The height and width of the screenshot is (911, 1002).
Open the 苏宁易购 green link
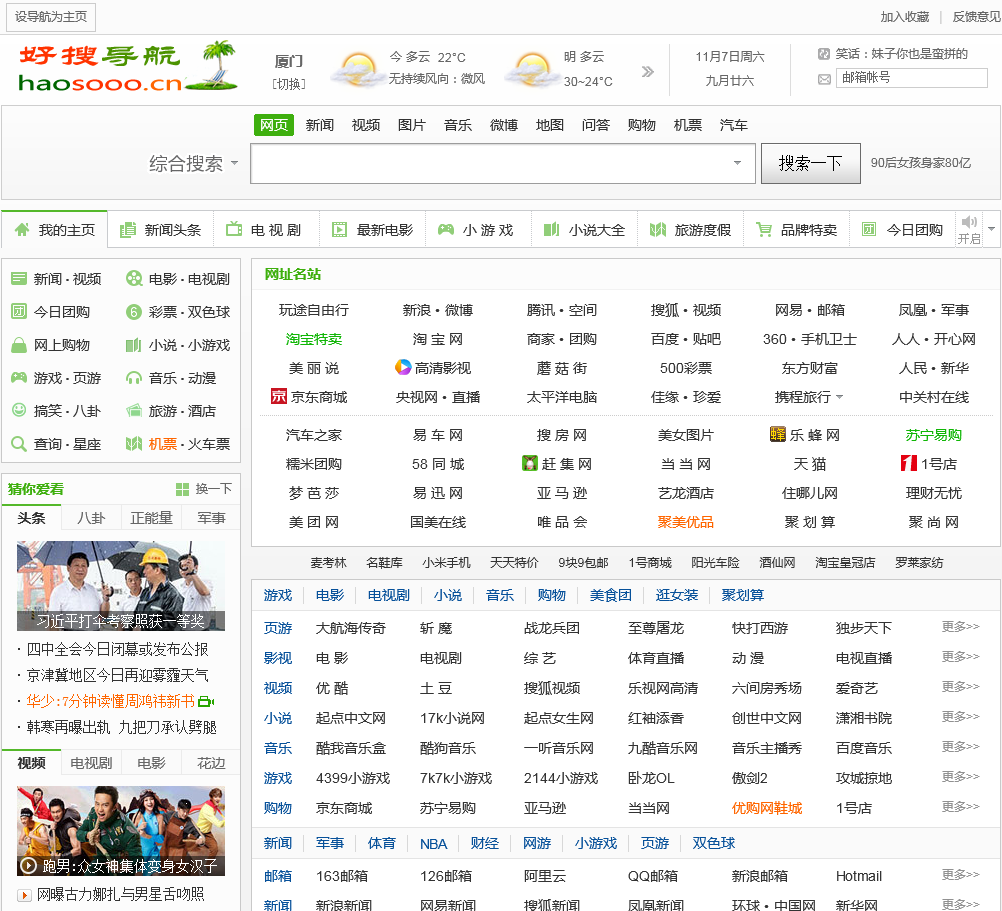933,435
